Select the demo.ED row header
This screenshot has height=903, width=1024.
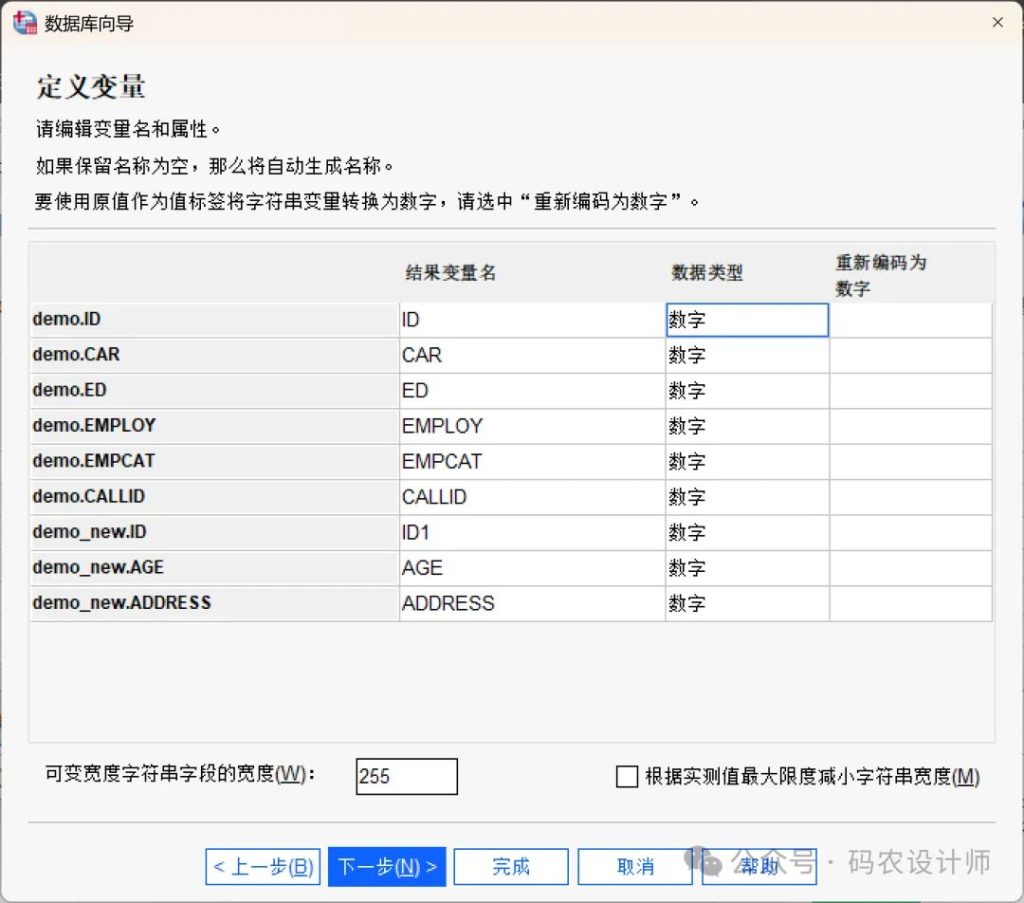214,390
